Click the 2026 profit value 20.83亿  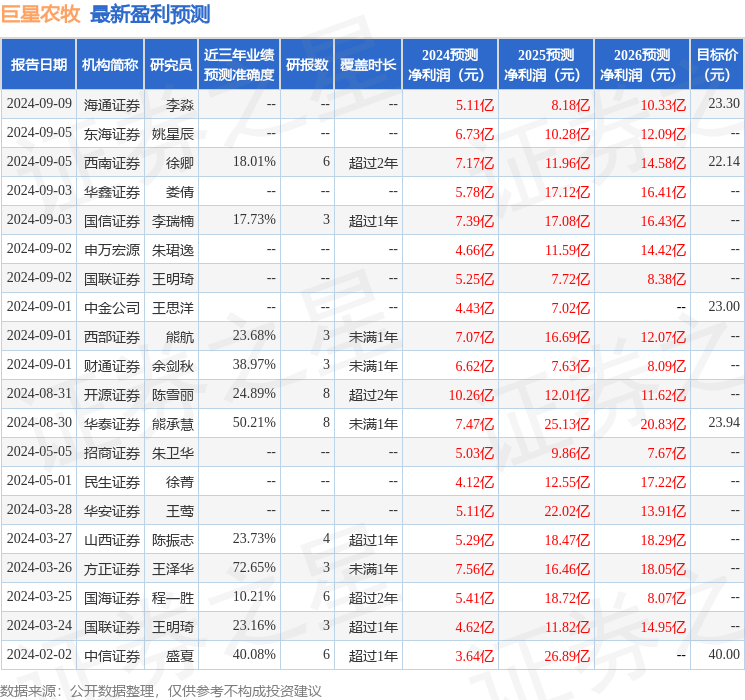[x=663, y=424]
